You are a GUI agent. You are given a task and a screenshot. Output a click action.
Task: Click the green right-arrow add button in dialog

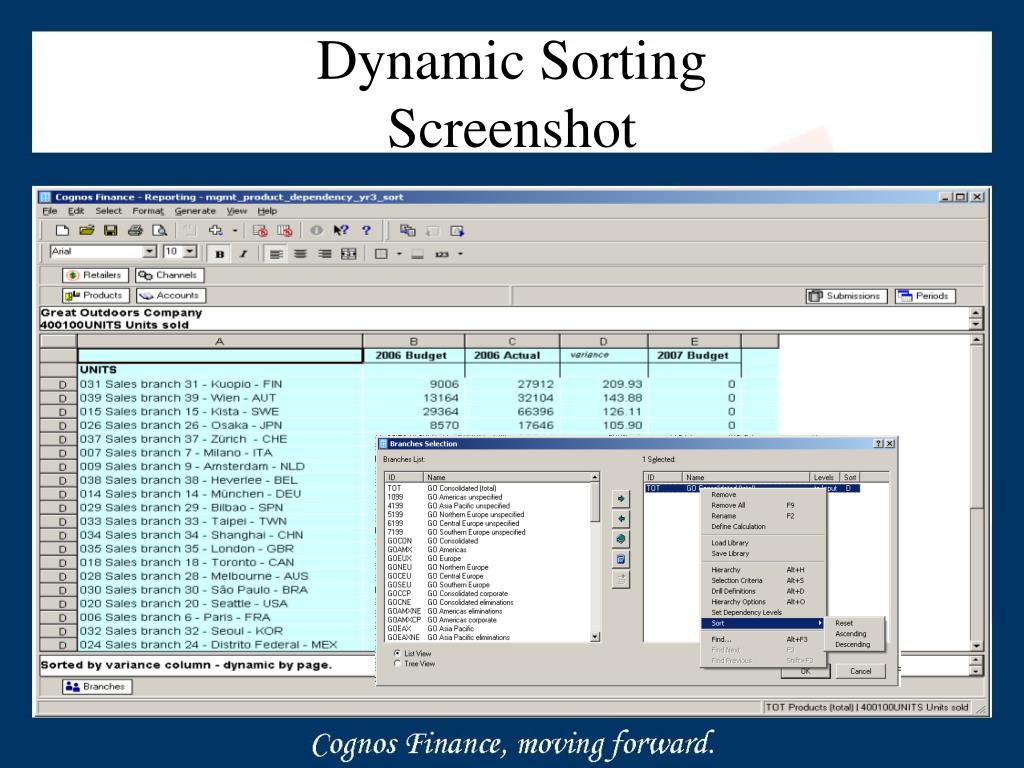621,497
